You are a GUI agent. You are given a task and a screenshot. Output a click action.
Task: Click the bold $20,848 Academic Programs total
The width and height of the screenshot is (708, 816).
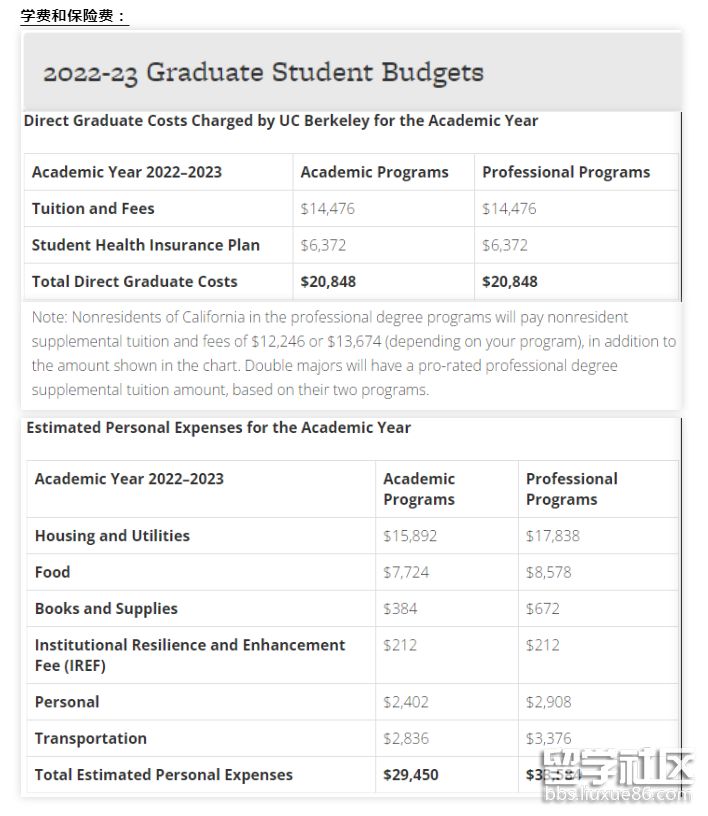328,282
